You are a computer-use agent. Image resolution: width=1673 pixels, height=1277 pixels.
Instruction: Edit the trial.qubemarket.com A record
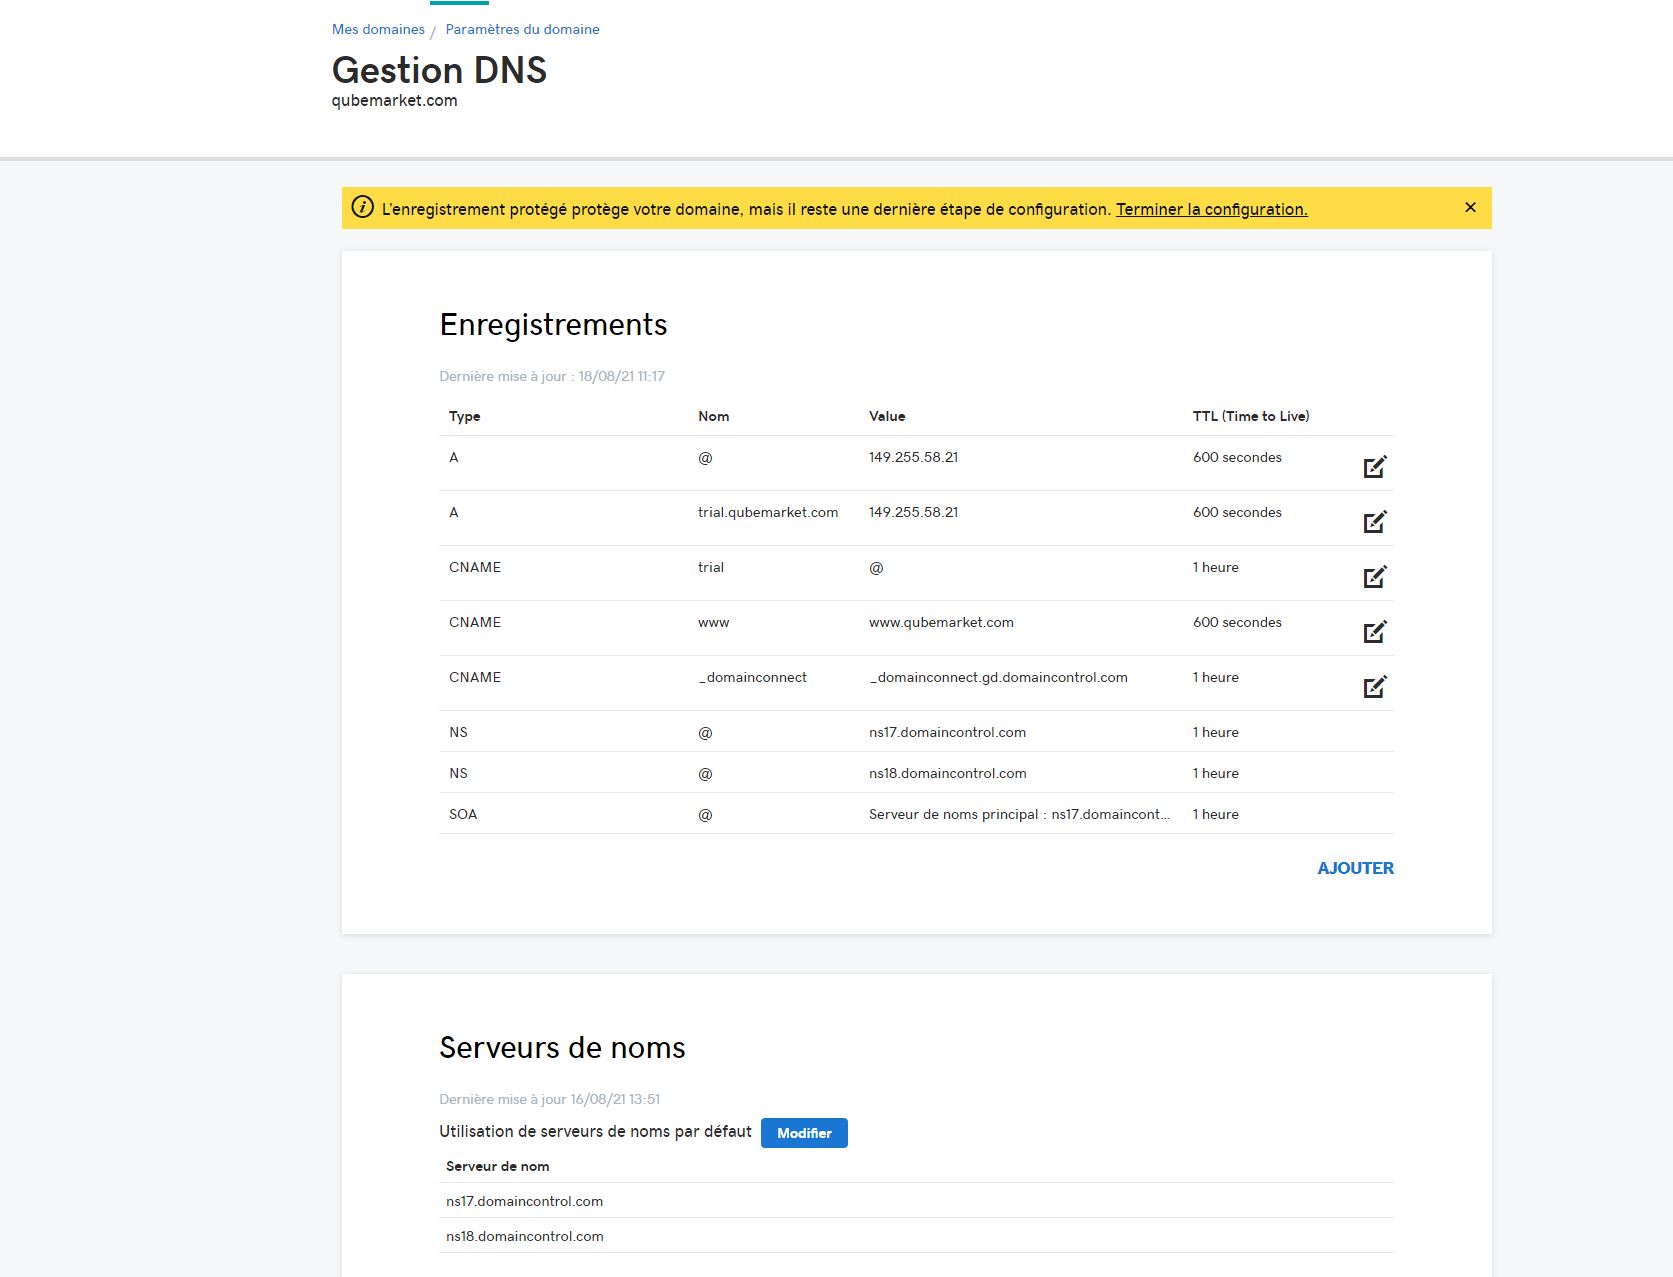click(x=1374, y=522)
